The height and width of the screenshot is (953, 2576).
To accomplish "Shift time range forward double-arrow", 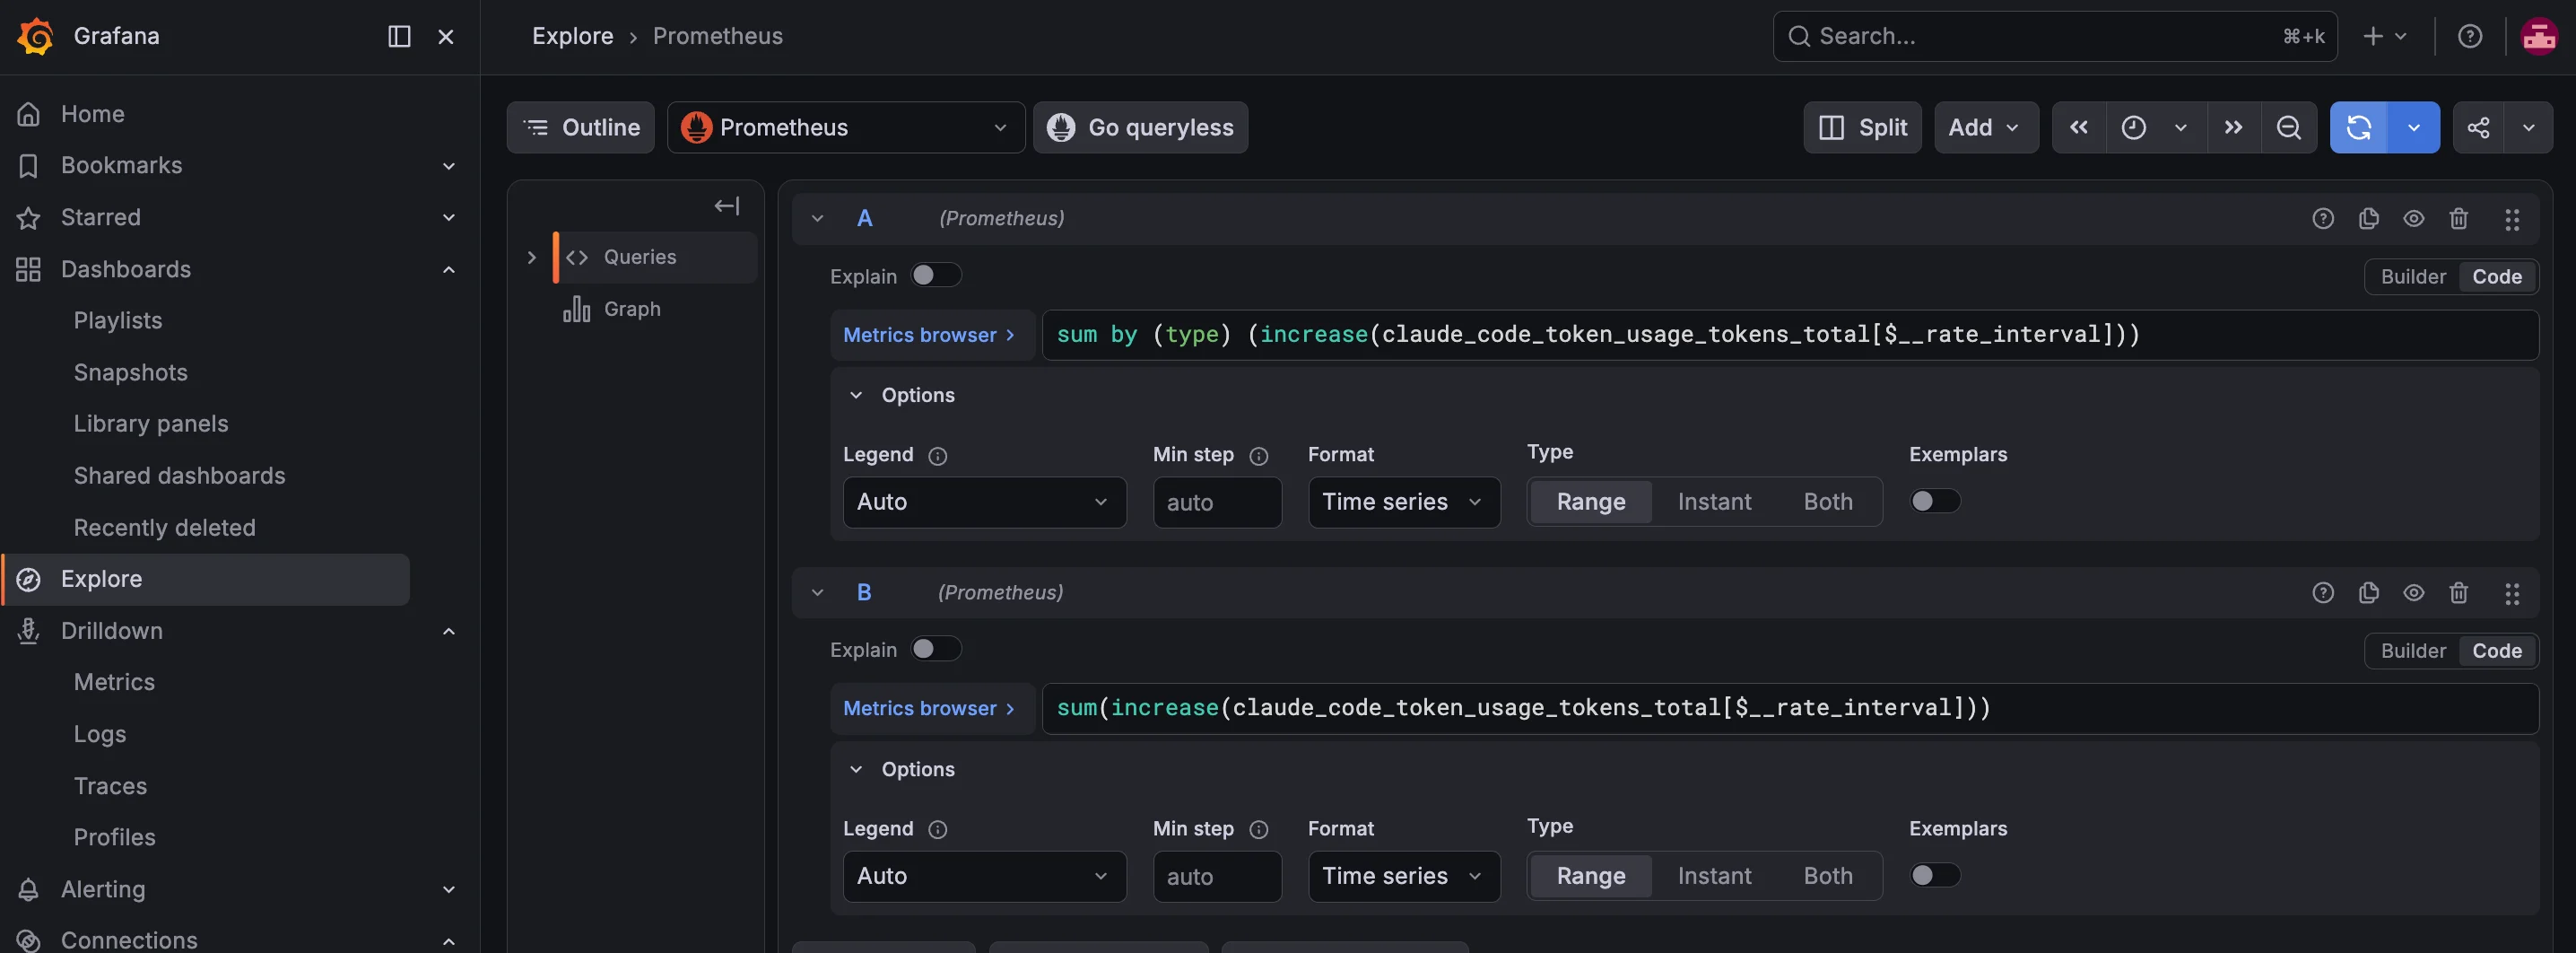I will pos(2234,127).
